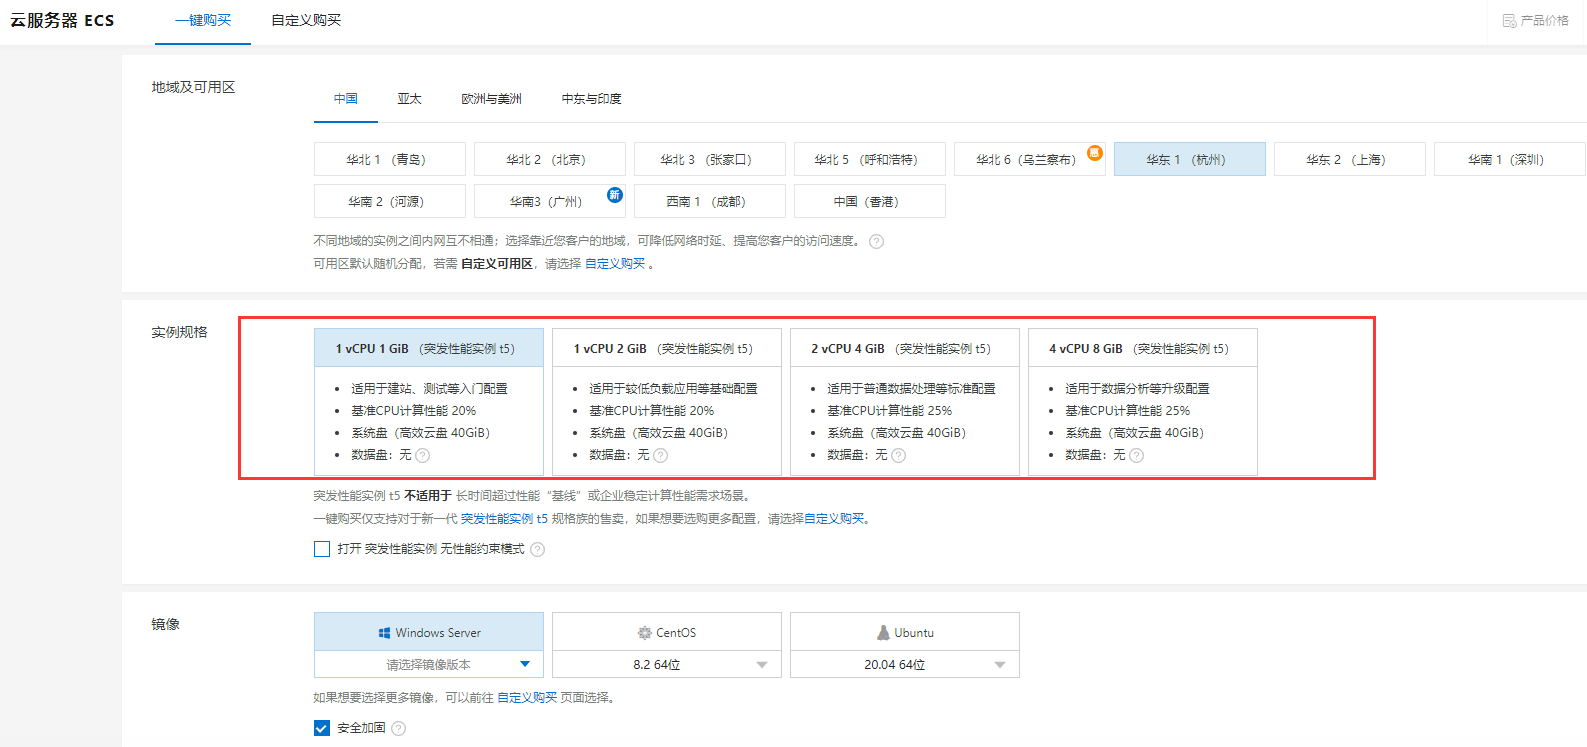The image size is (1587, 747).
Task: Switch to 自定义购买 tab
Action: [x=306, y=20]
